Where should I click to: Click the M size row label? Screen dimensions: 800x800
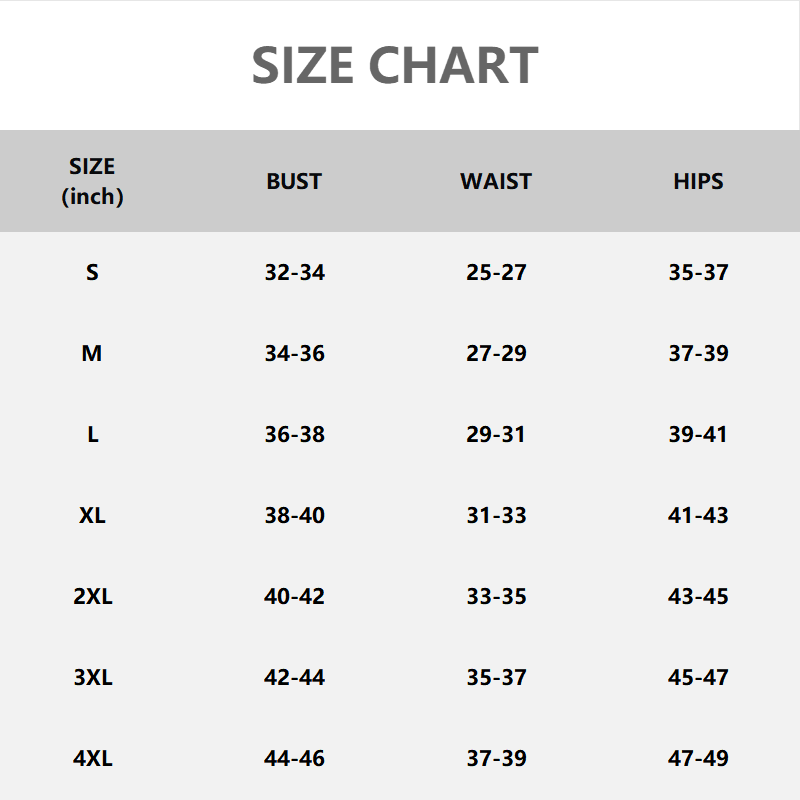(x=92, y=353)
